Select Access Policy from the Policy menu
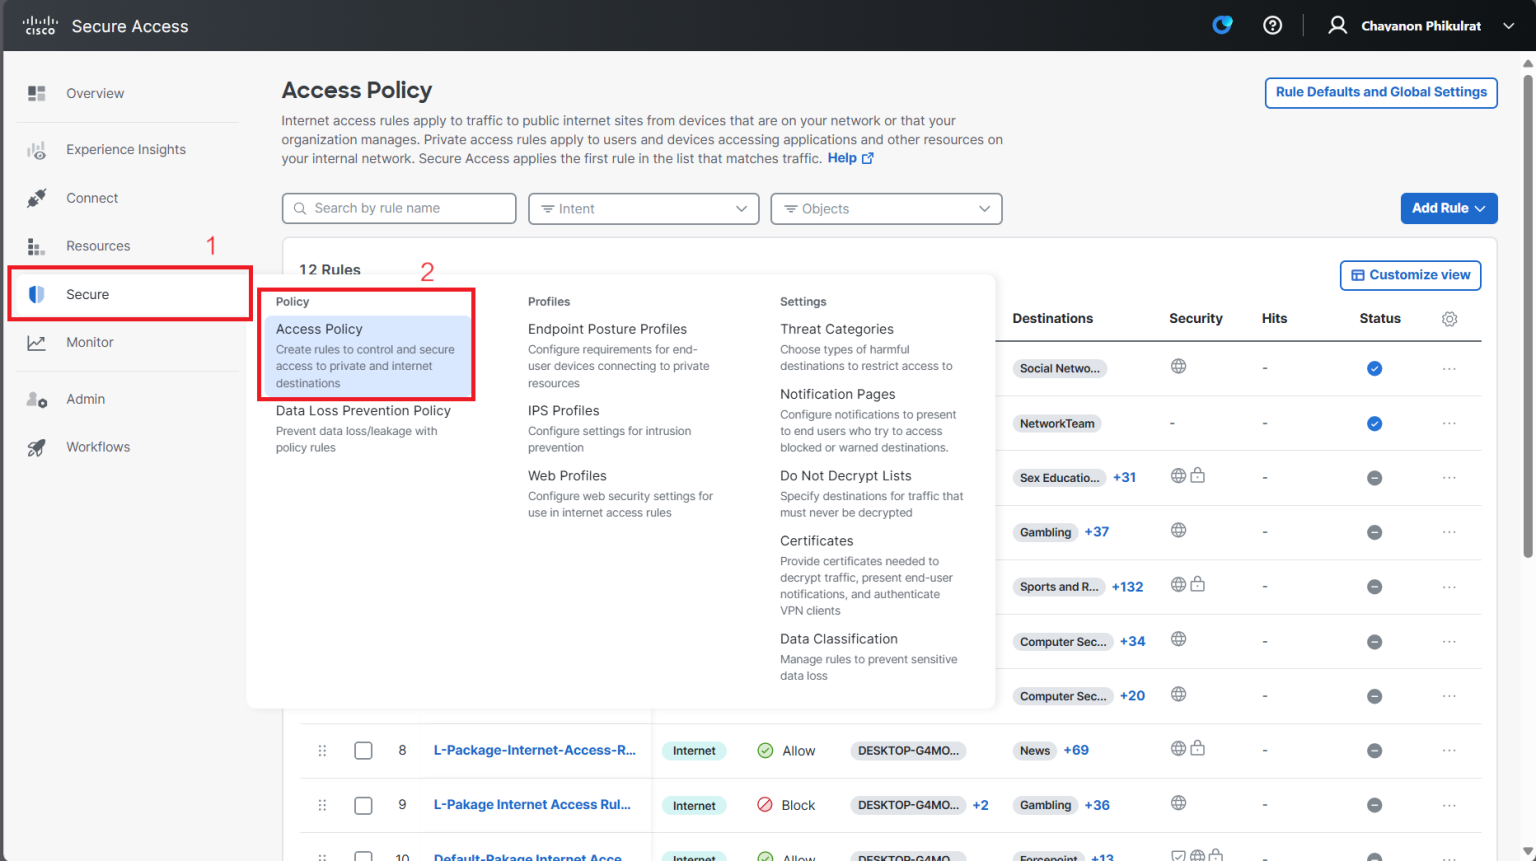This screenshot has width=1536, height=861. [x=318, y=328]
